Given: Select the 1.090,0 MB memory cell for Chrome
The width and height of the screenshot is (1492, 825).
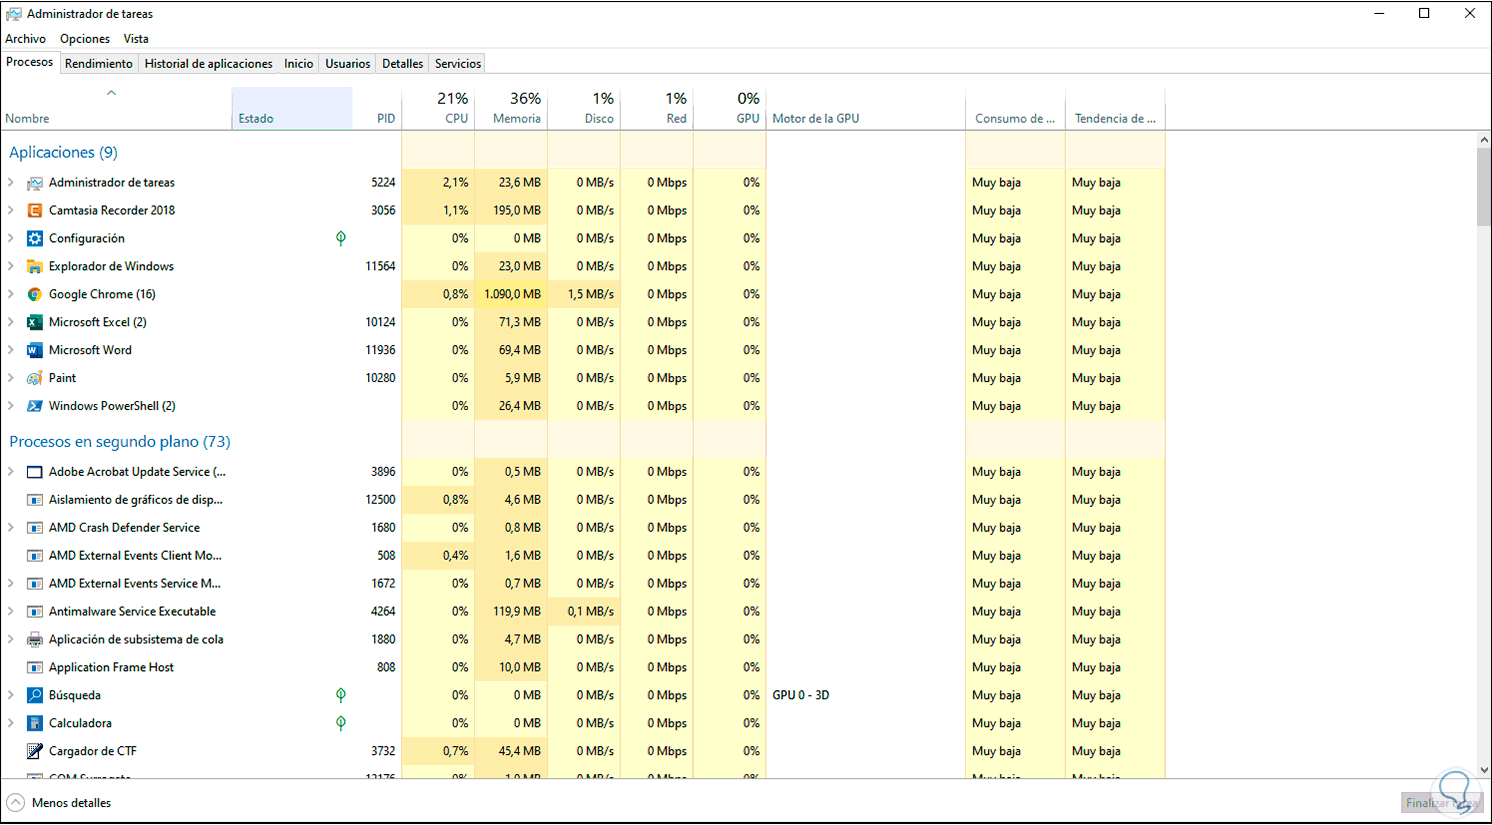Looking at the screenshot, I should (511, 295).
